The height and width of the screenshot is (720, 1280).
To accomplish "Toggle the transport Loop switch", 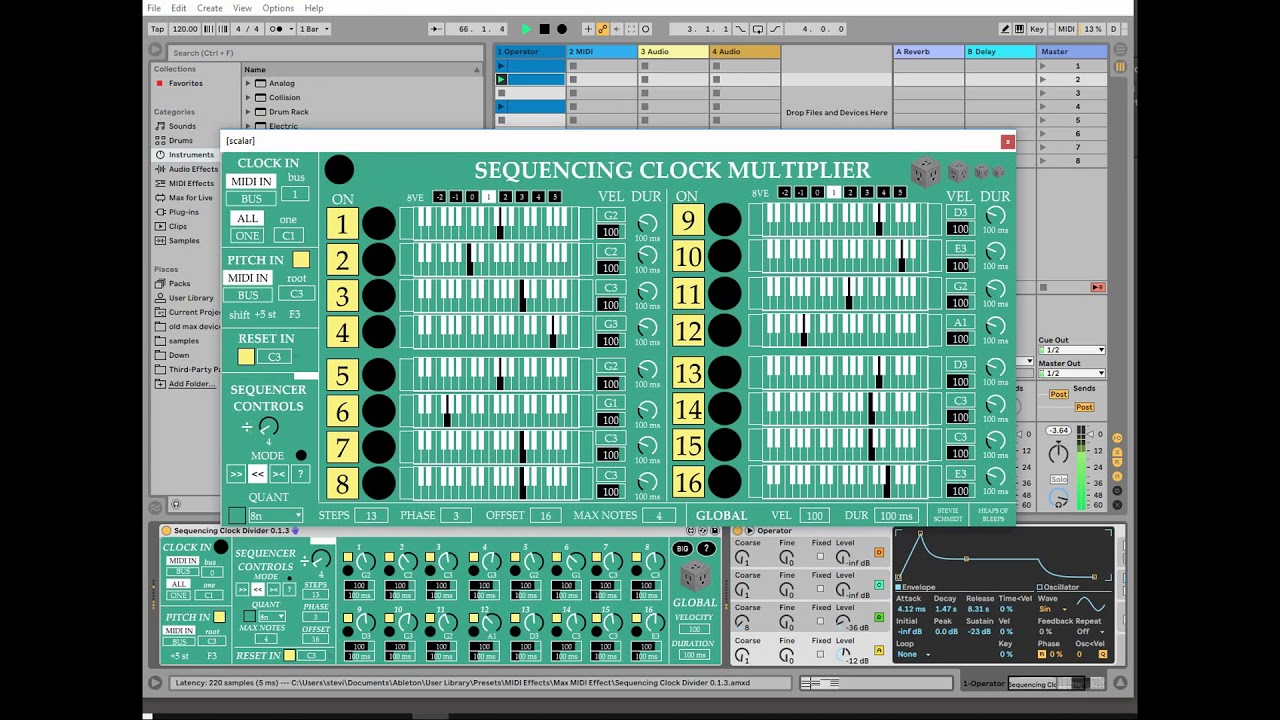I will 757,29.
